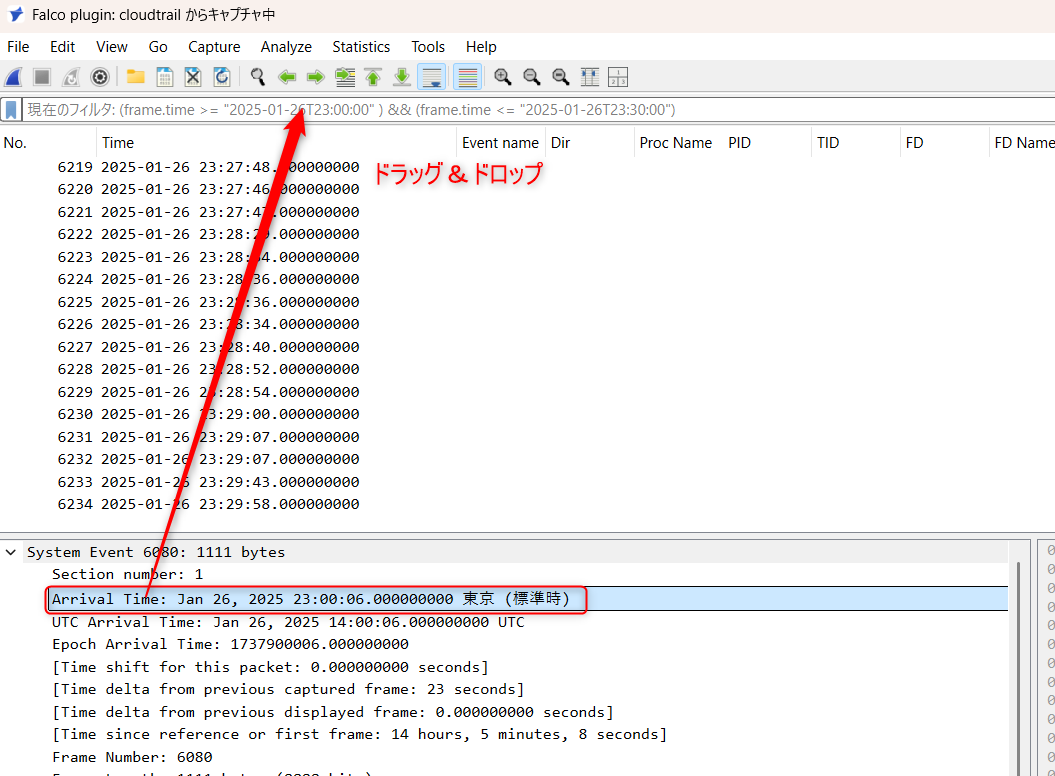
Task: Select event row 6234 at 23:29:58
Action: (528, 504)
